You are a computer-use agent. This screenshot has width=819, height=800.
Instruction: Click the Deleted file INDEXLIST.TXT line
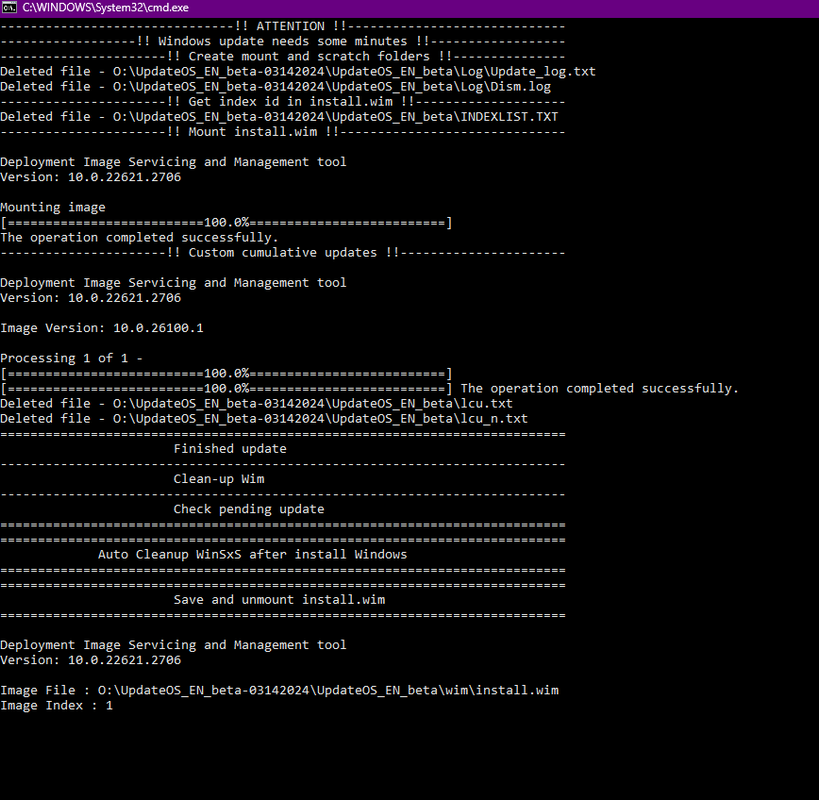pyautogui.click(x=279, y=117)
